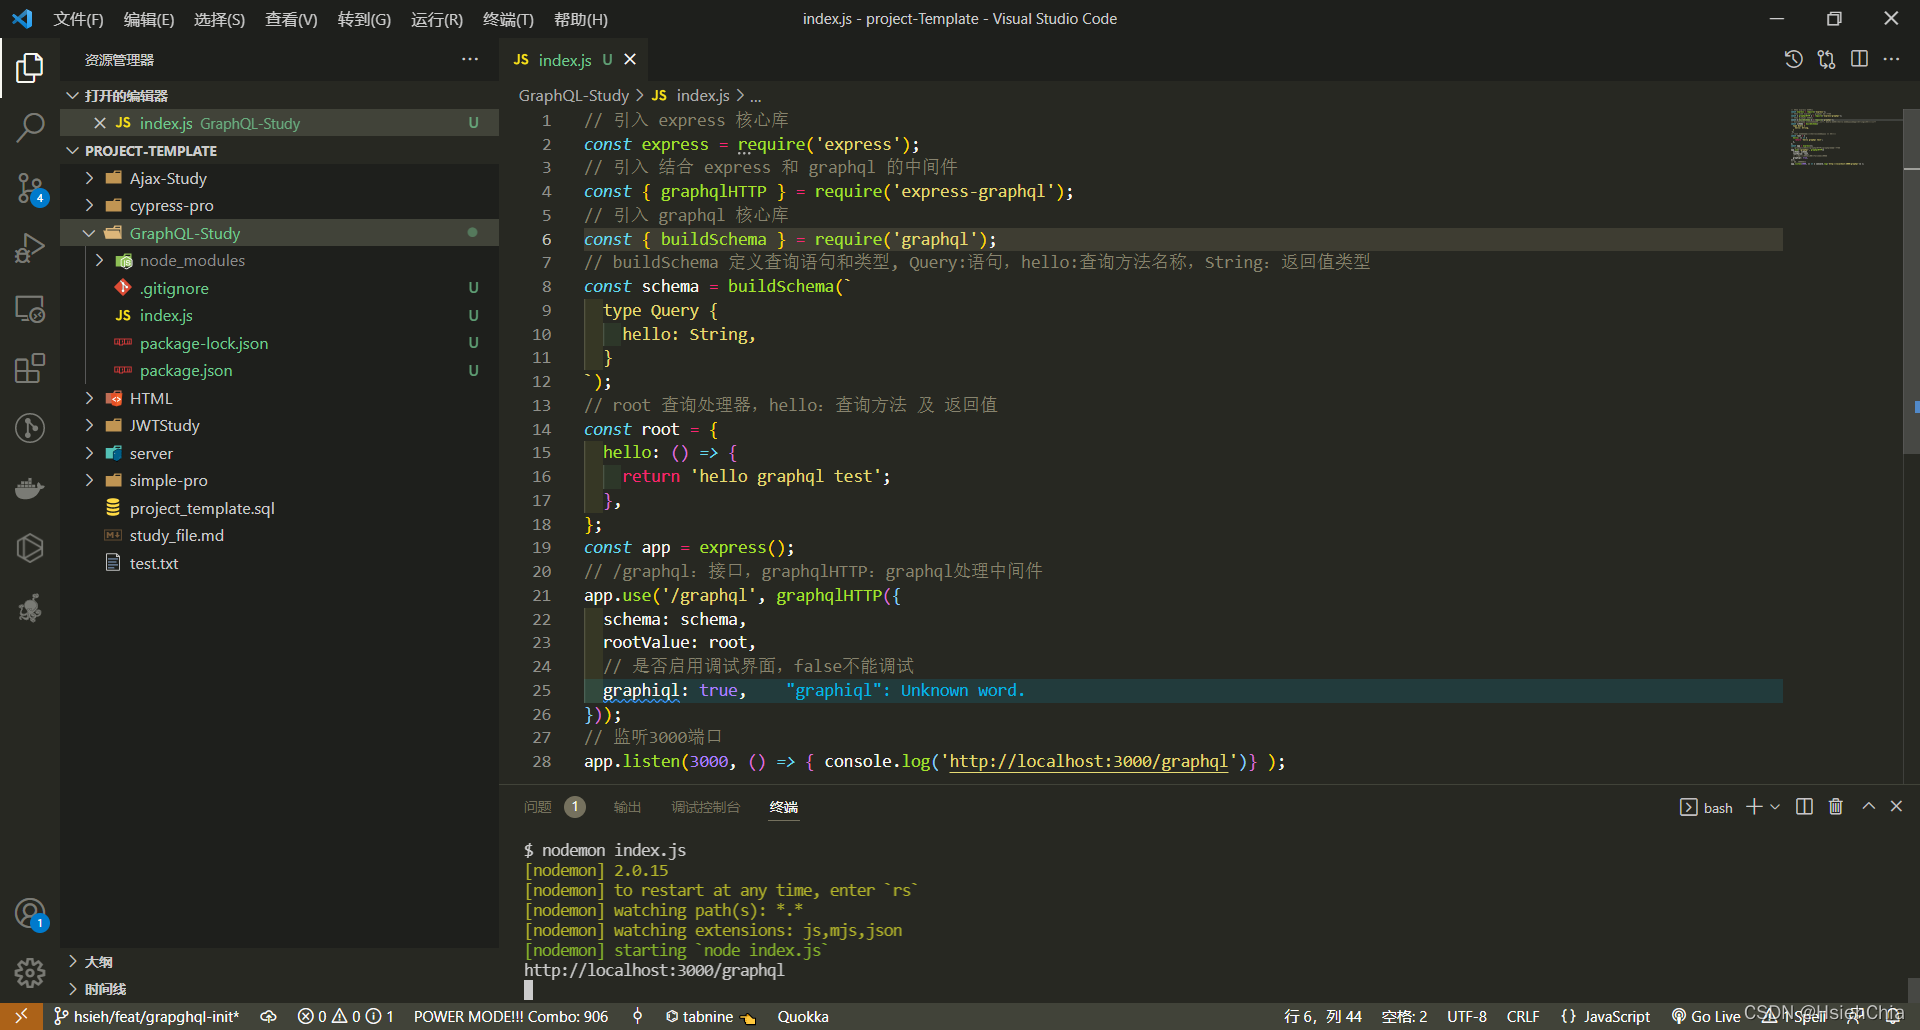Open the Explorer view in activity bar
Image resolution: width=1920 pixels, height=1030 pixels.
click(x=30, y=68)
